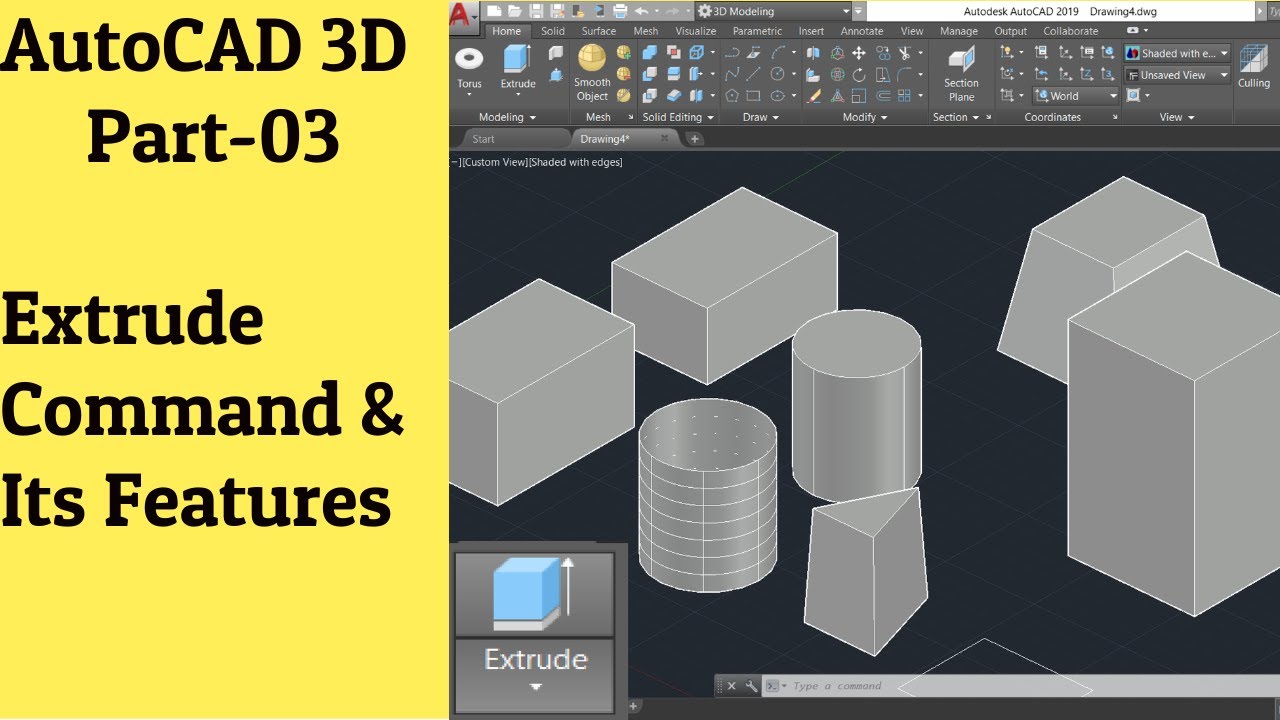Click the Interfere solids icon

click(674, 52)
